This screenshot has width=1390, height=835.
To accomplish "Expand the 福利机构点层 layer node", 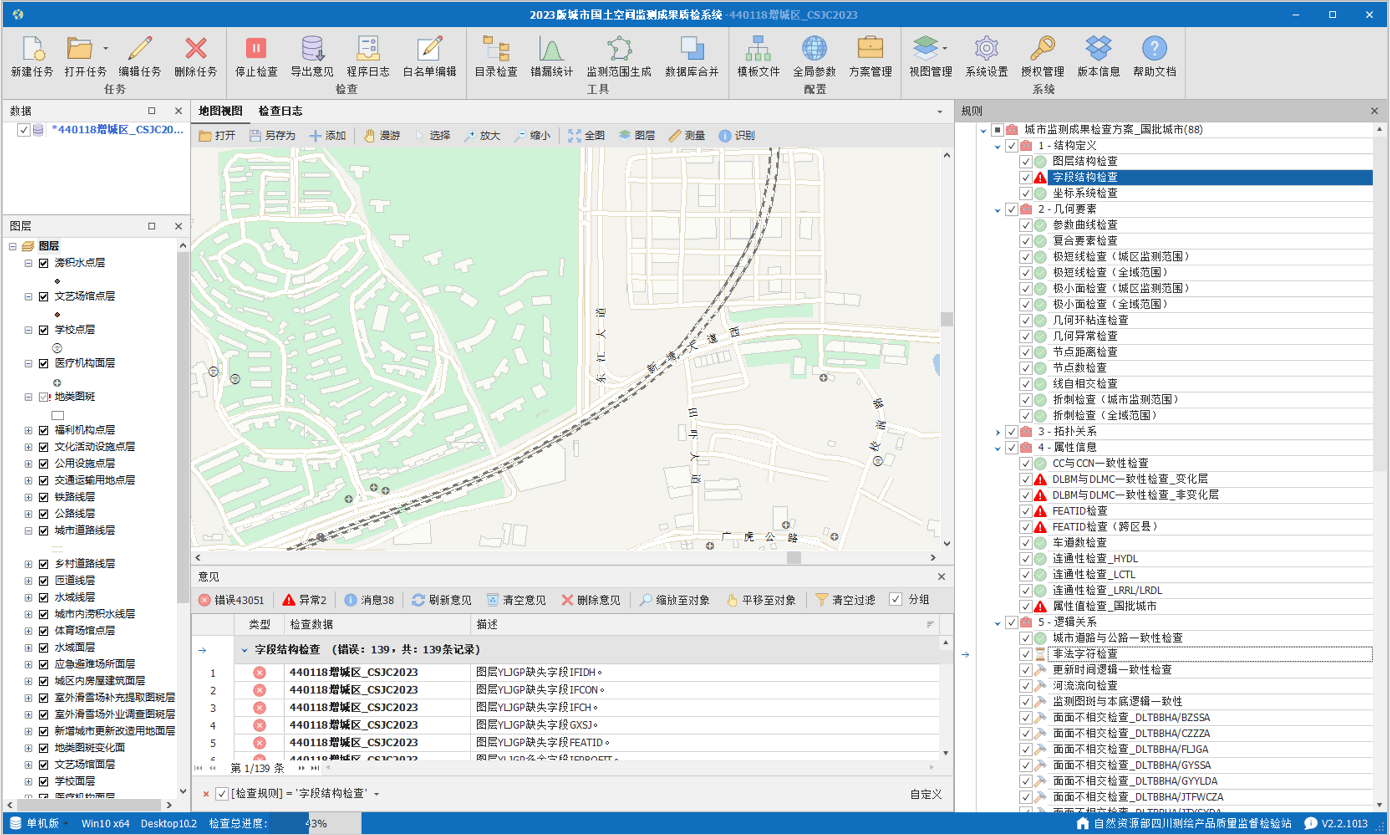I will pyautogui.click(x=28, y=430).
